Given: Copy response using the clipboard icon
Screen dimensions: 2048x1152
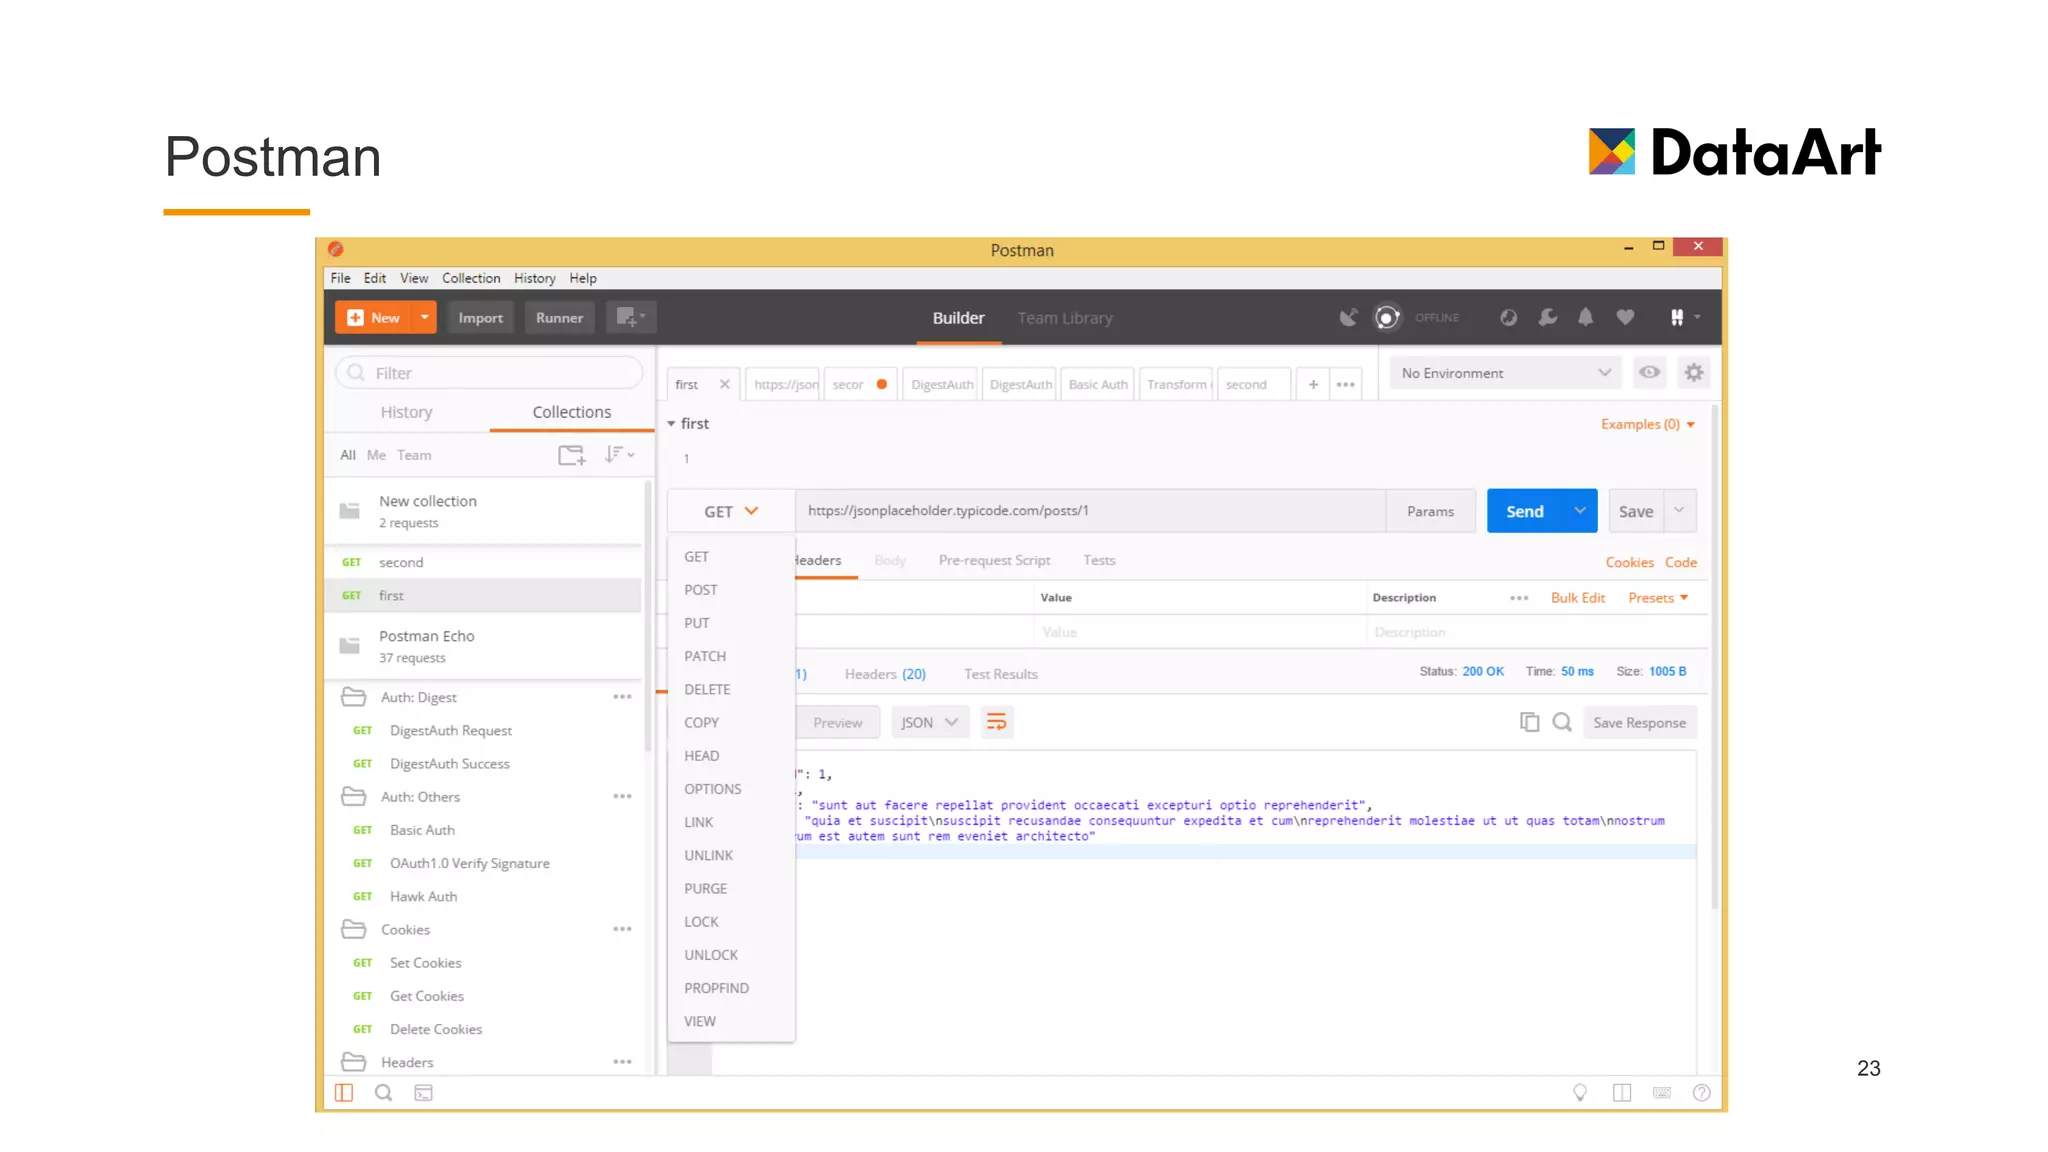Looking at the screenshot, I should (x=1529, y=722).
